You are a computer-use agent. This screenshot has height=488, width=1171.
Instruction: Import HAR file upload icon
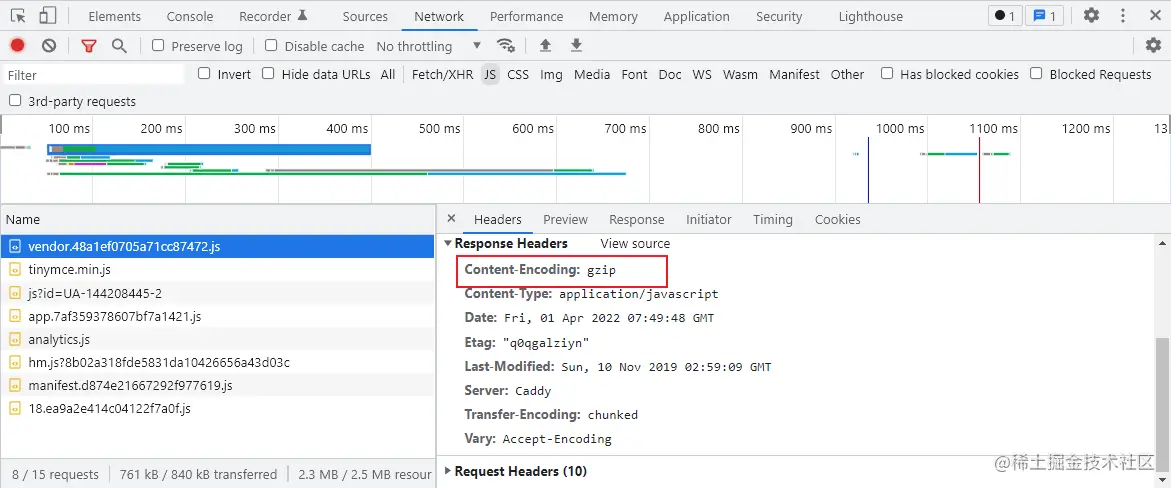[x=545, y=46]
